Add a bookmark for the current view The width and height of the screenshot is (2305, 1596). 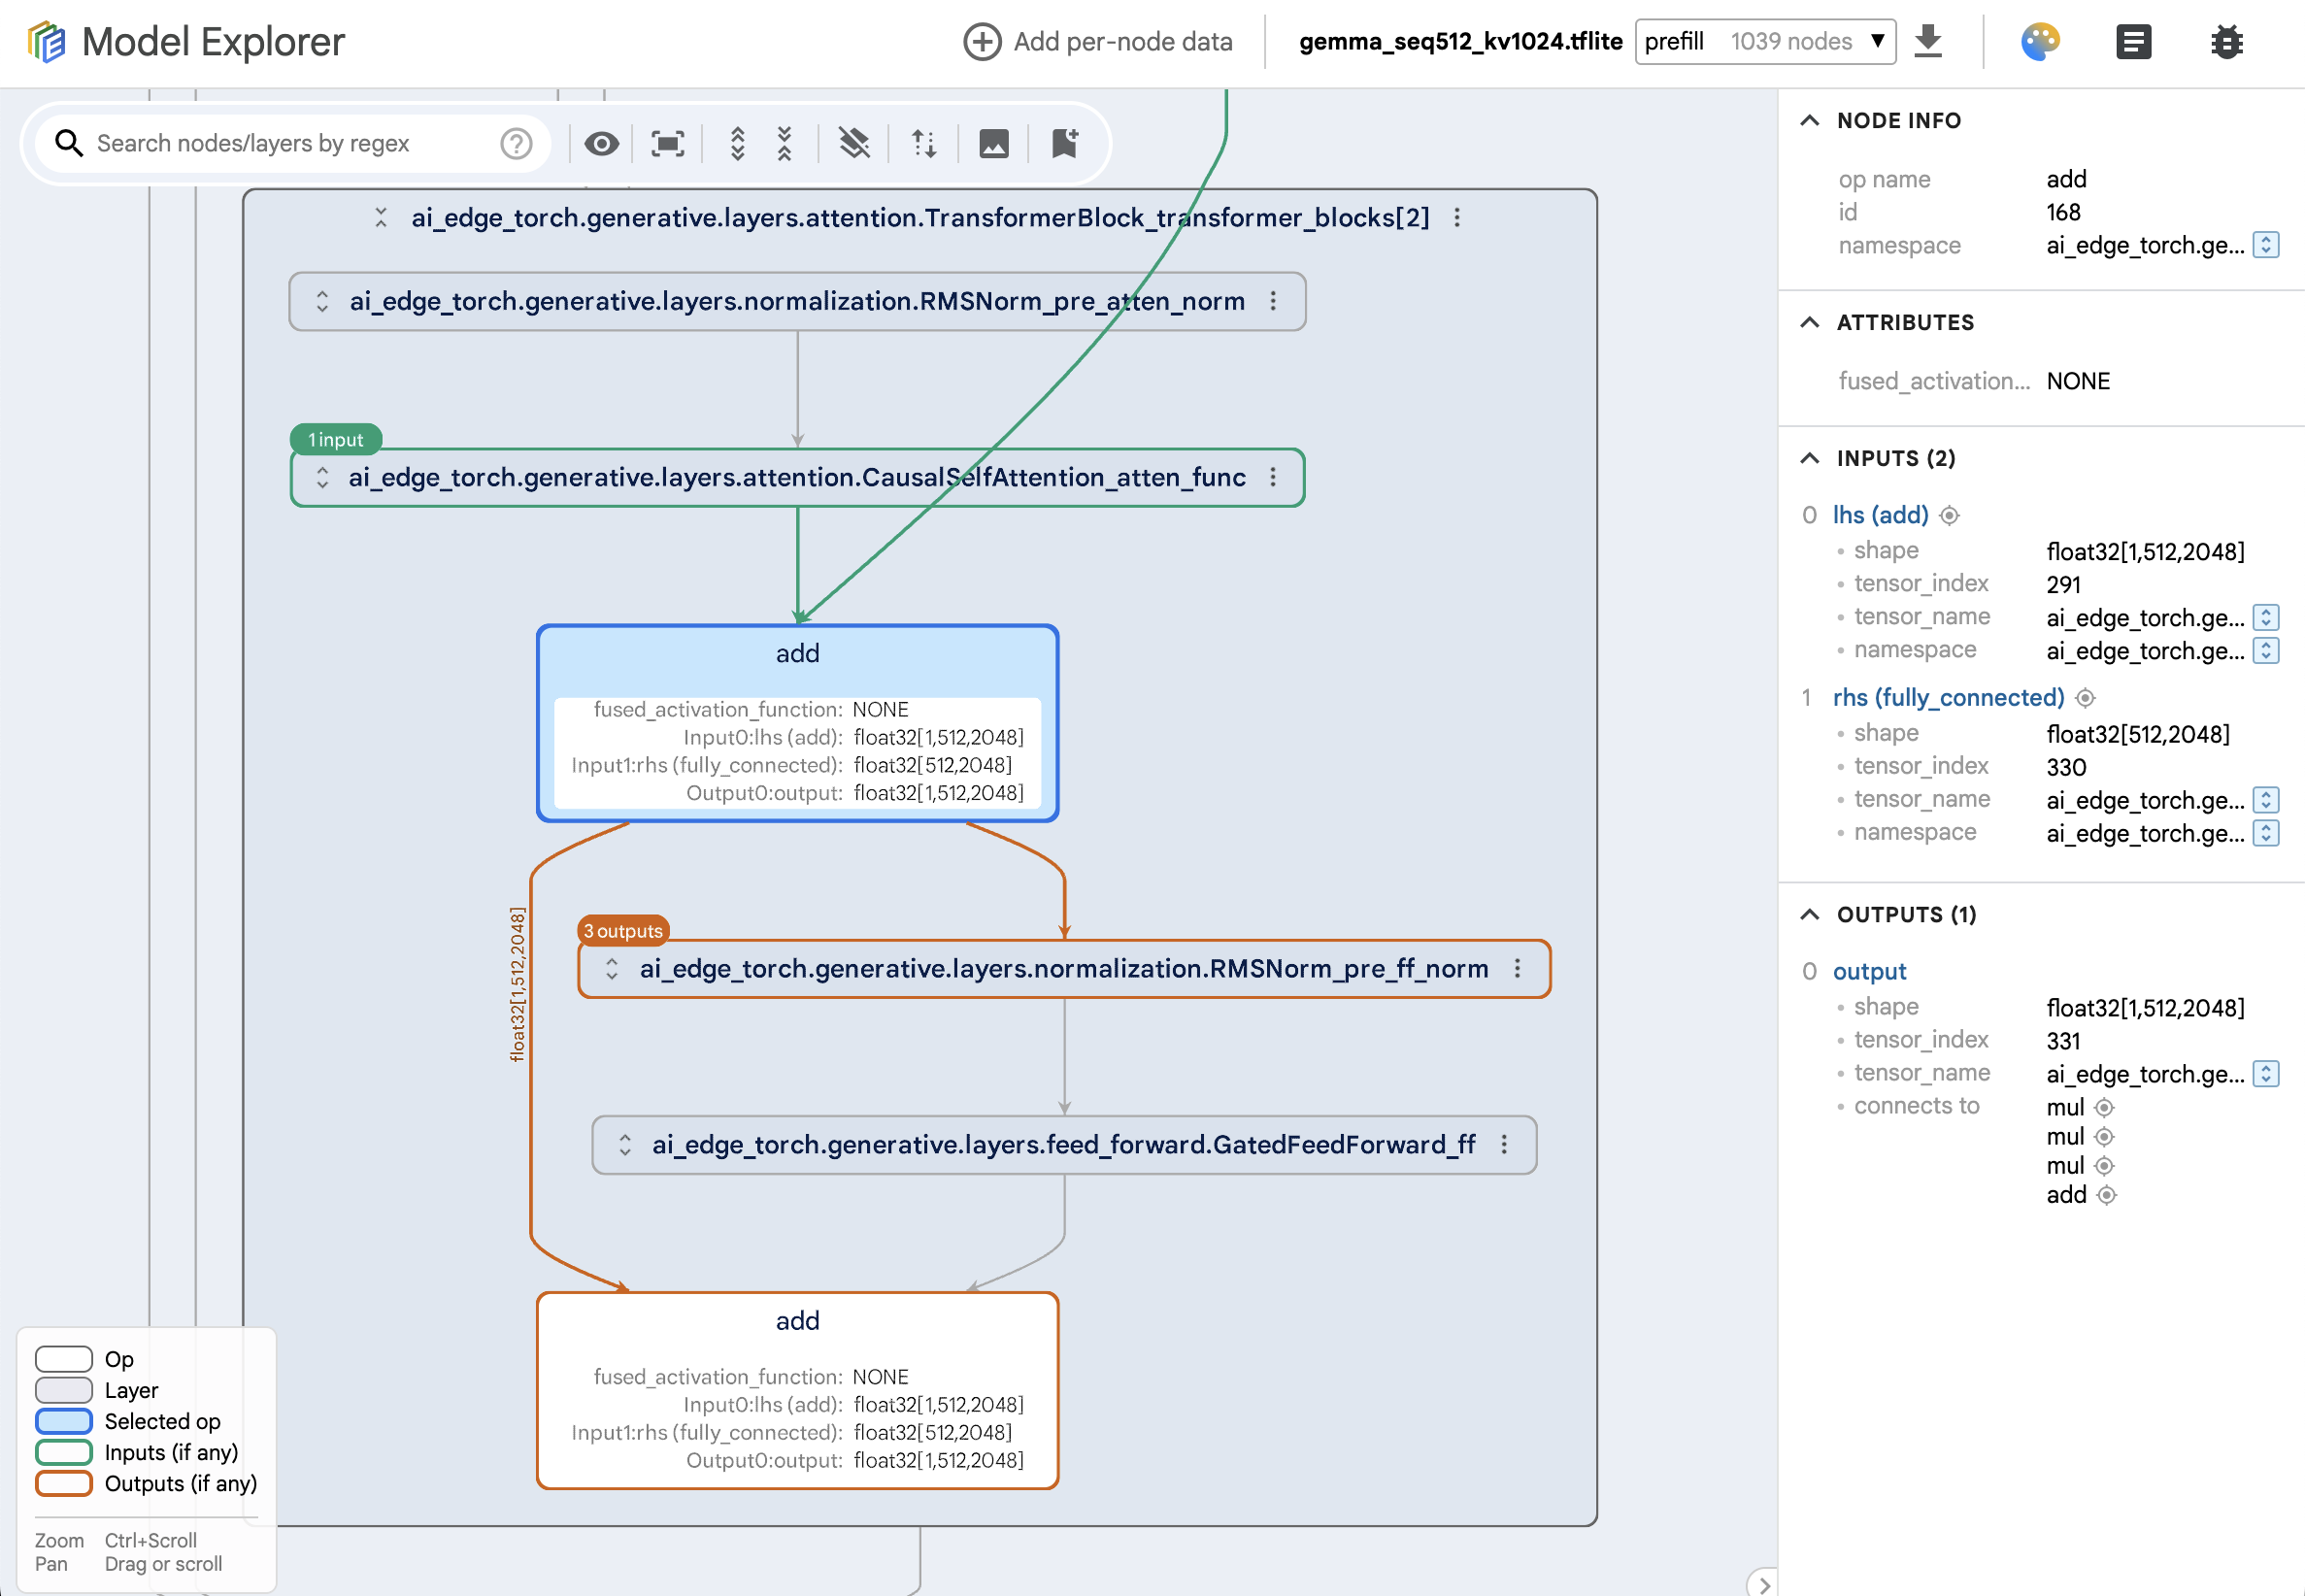pyautogui.click(x=1063, y=143)
